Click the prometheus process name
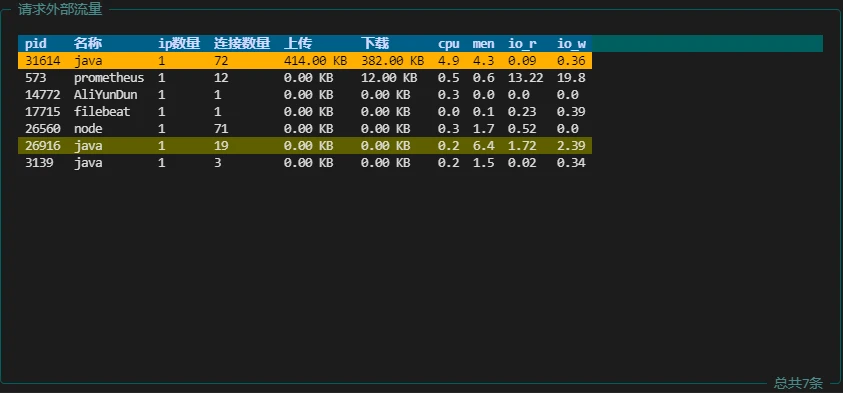The width and height of the screenshot is (843, 393). [x=109, y=78]
